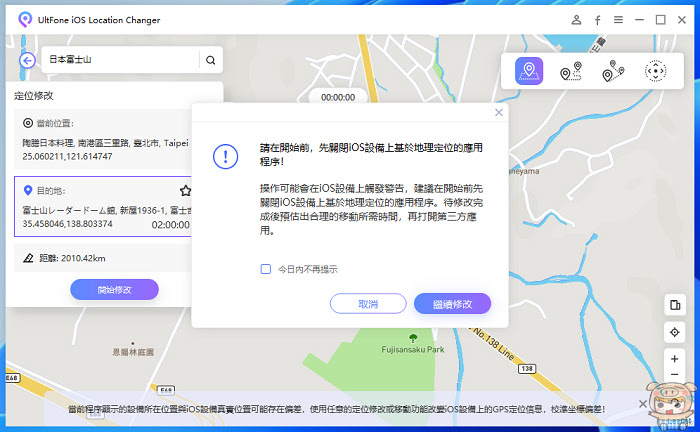The height and width of the screenshot is (432, 700).
Task: Click the 定位修改 panel heading
Action: point(34,96)
